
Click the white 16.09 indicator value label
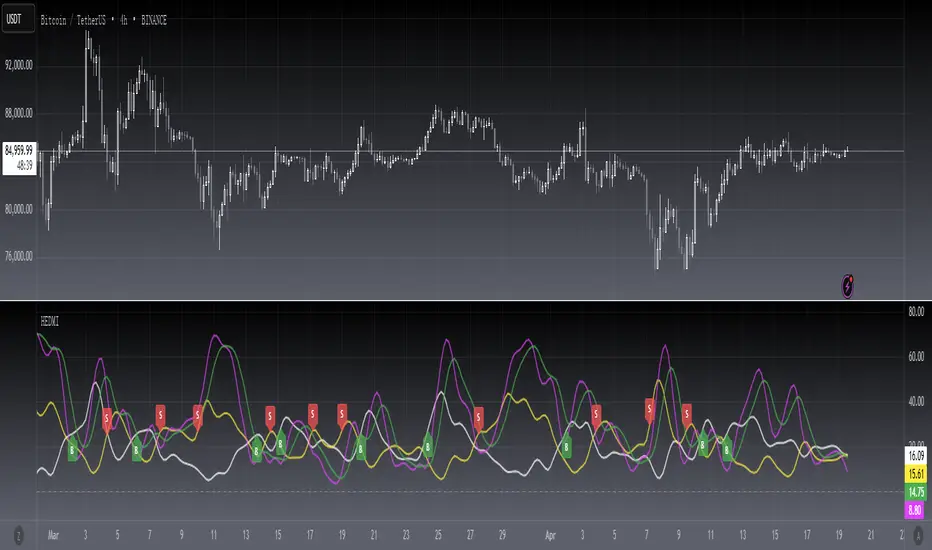pos(916,456)
